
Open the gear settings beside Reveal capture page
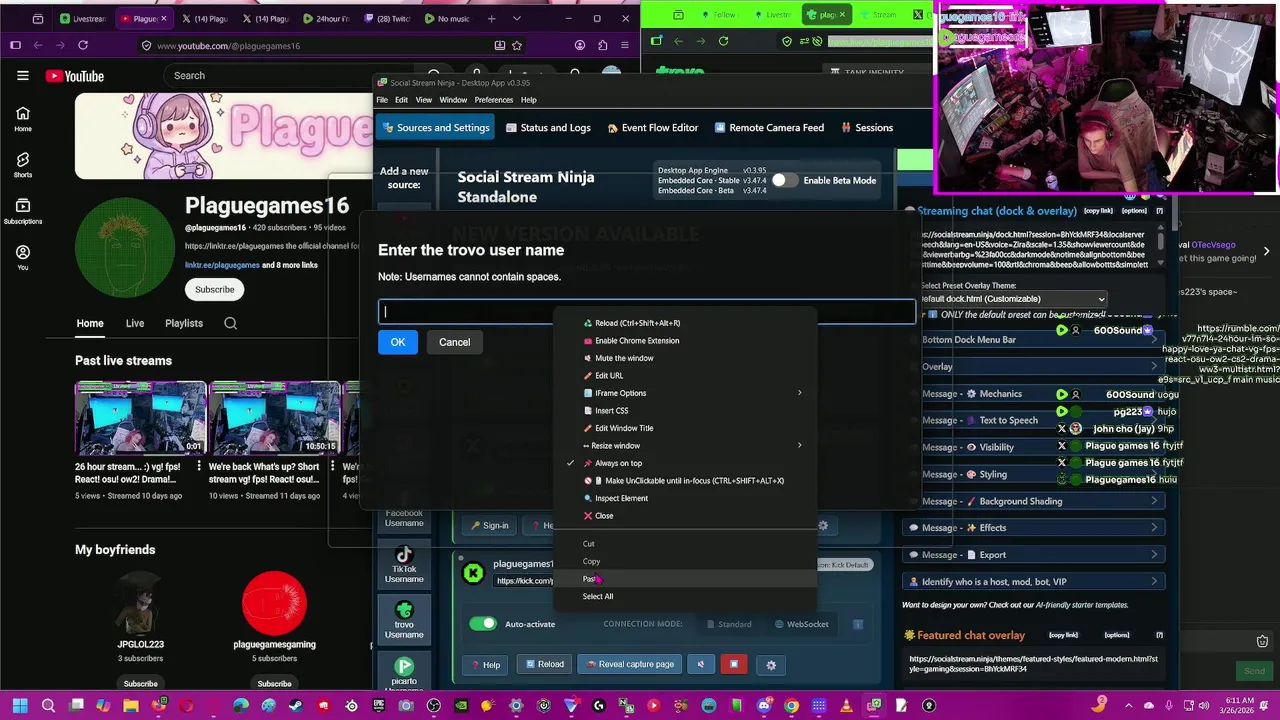771,664
